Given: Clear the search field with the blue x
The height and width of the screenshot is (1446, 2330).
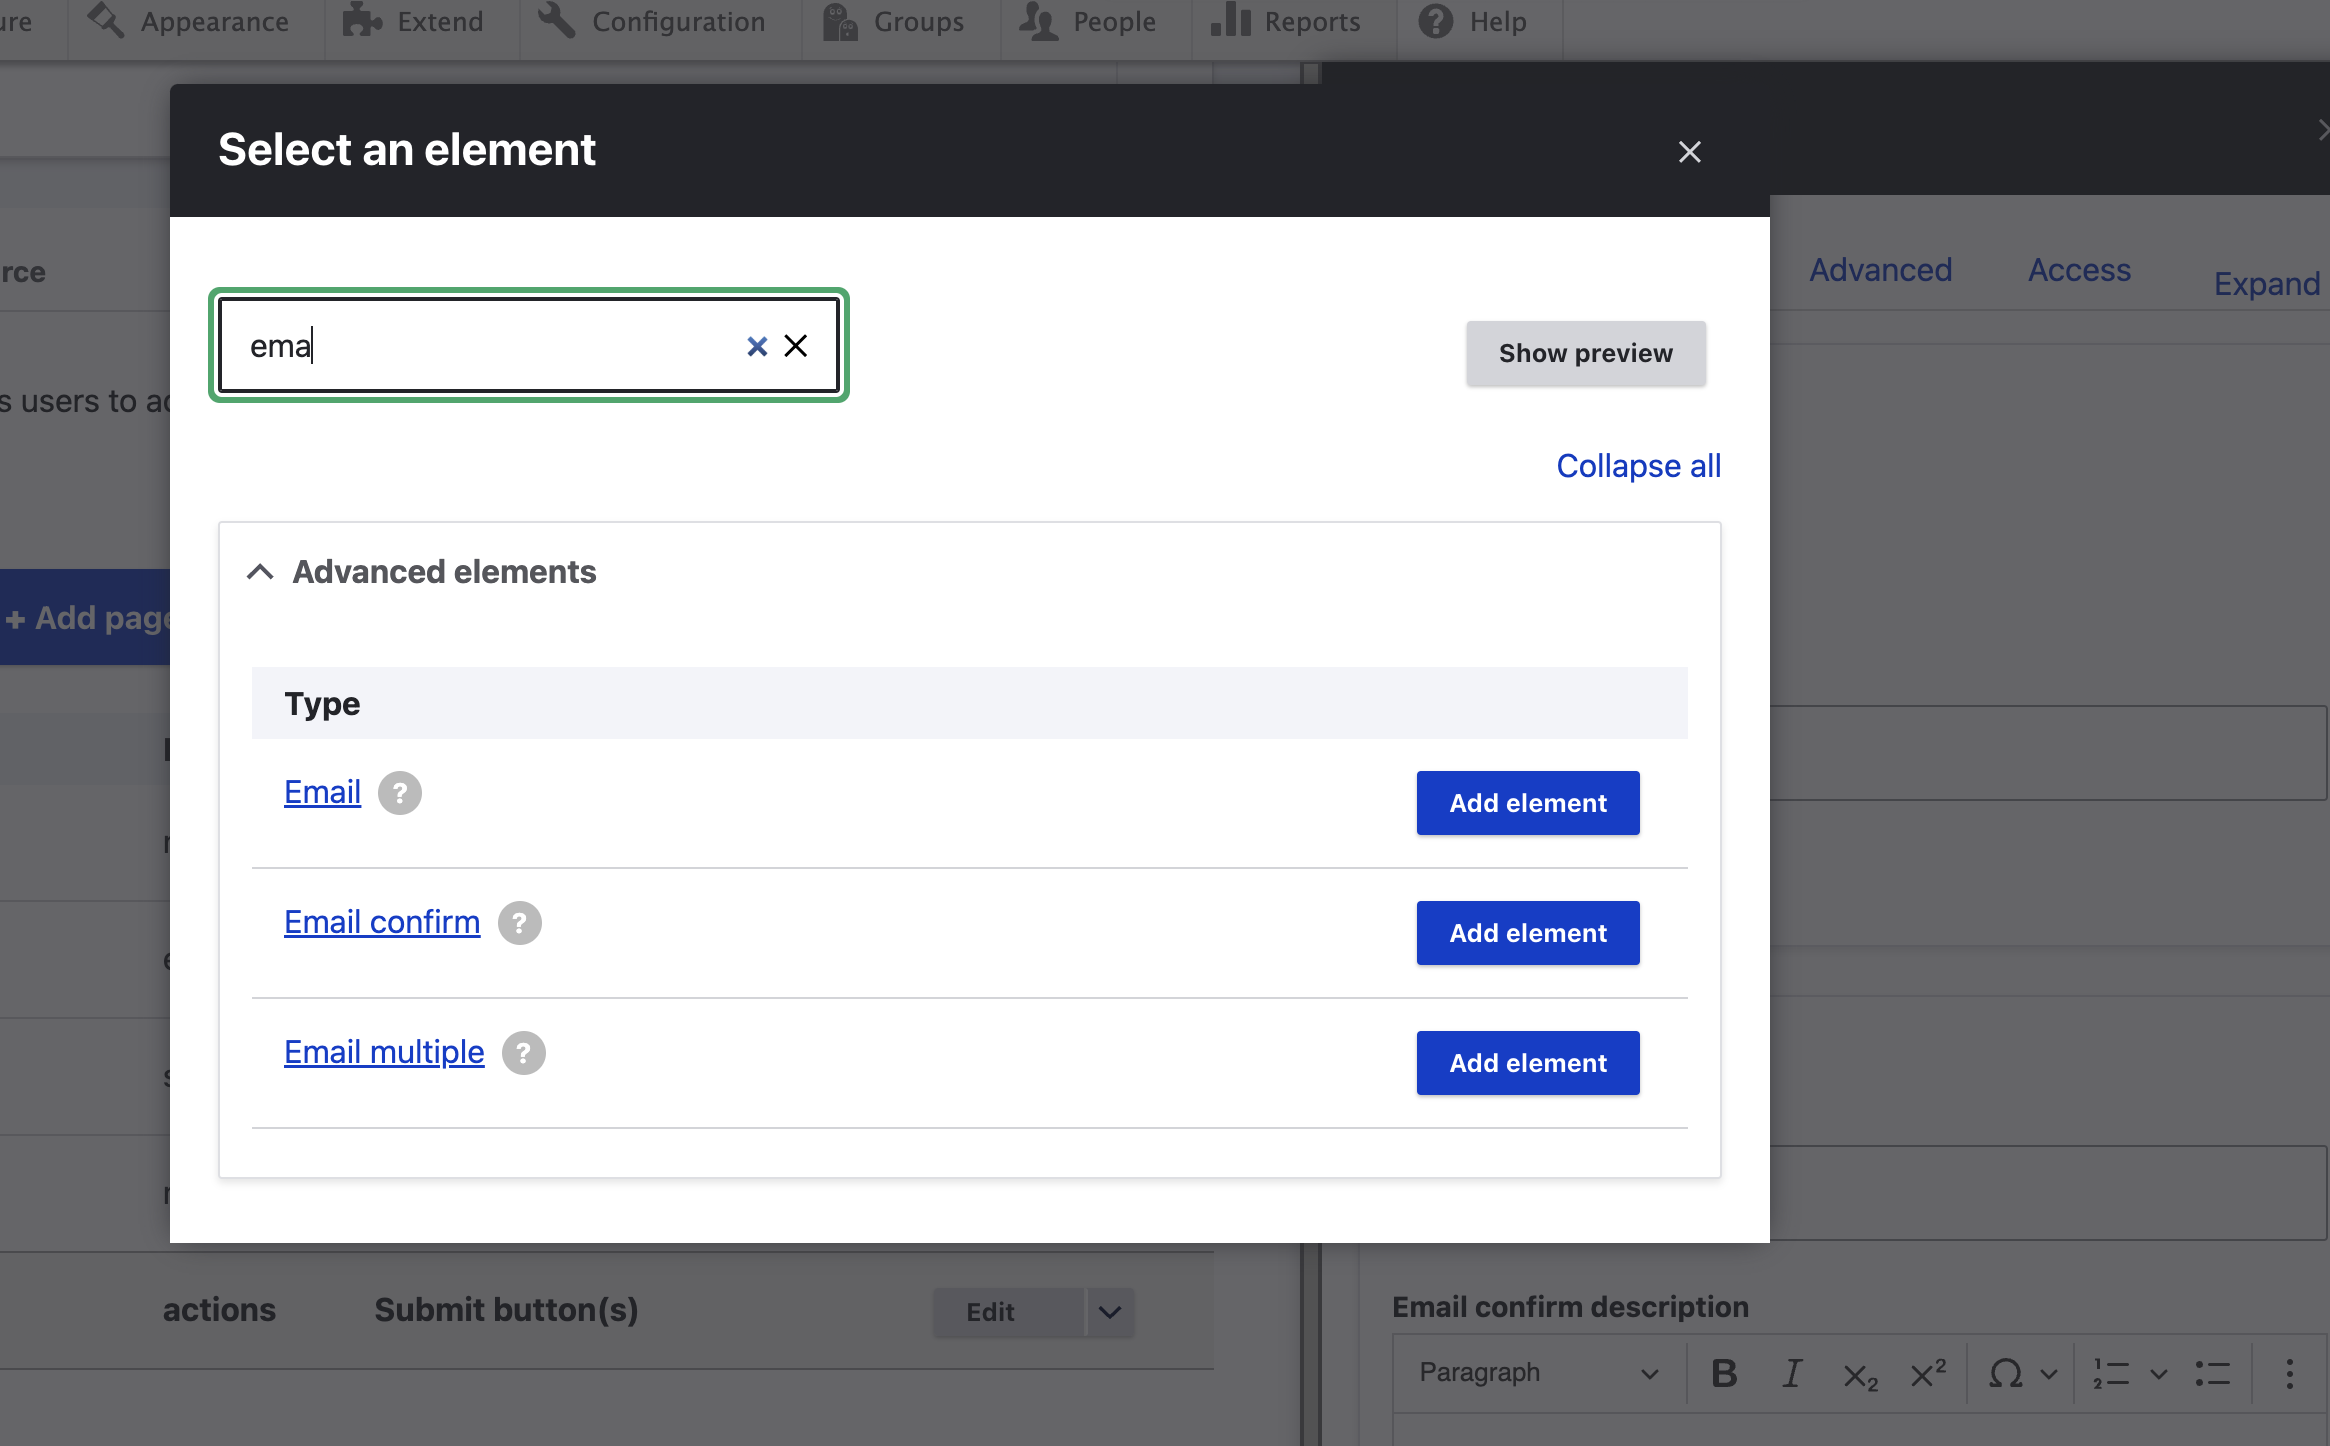Looking at the screenshot, I should 757,346.
